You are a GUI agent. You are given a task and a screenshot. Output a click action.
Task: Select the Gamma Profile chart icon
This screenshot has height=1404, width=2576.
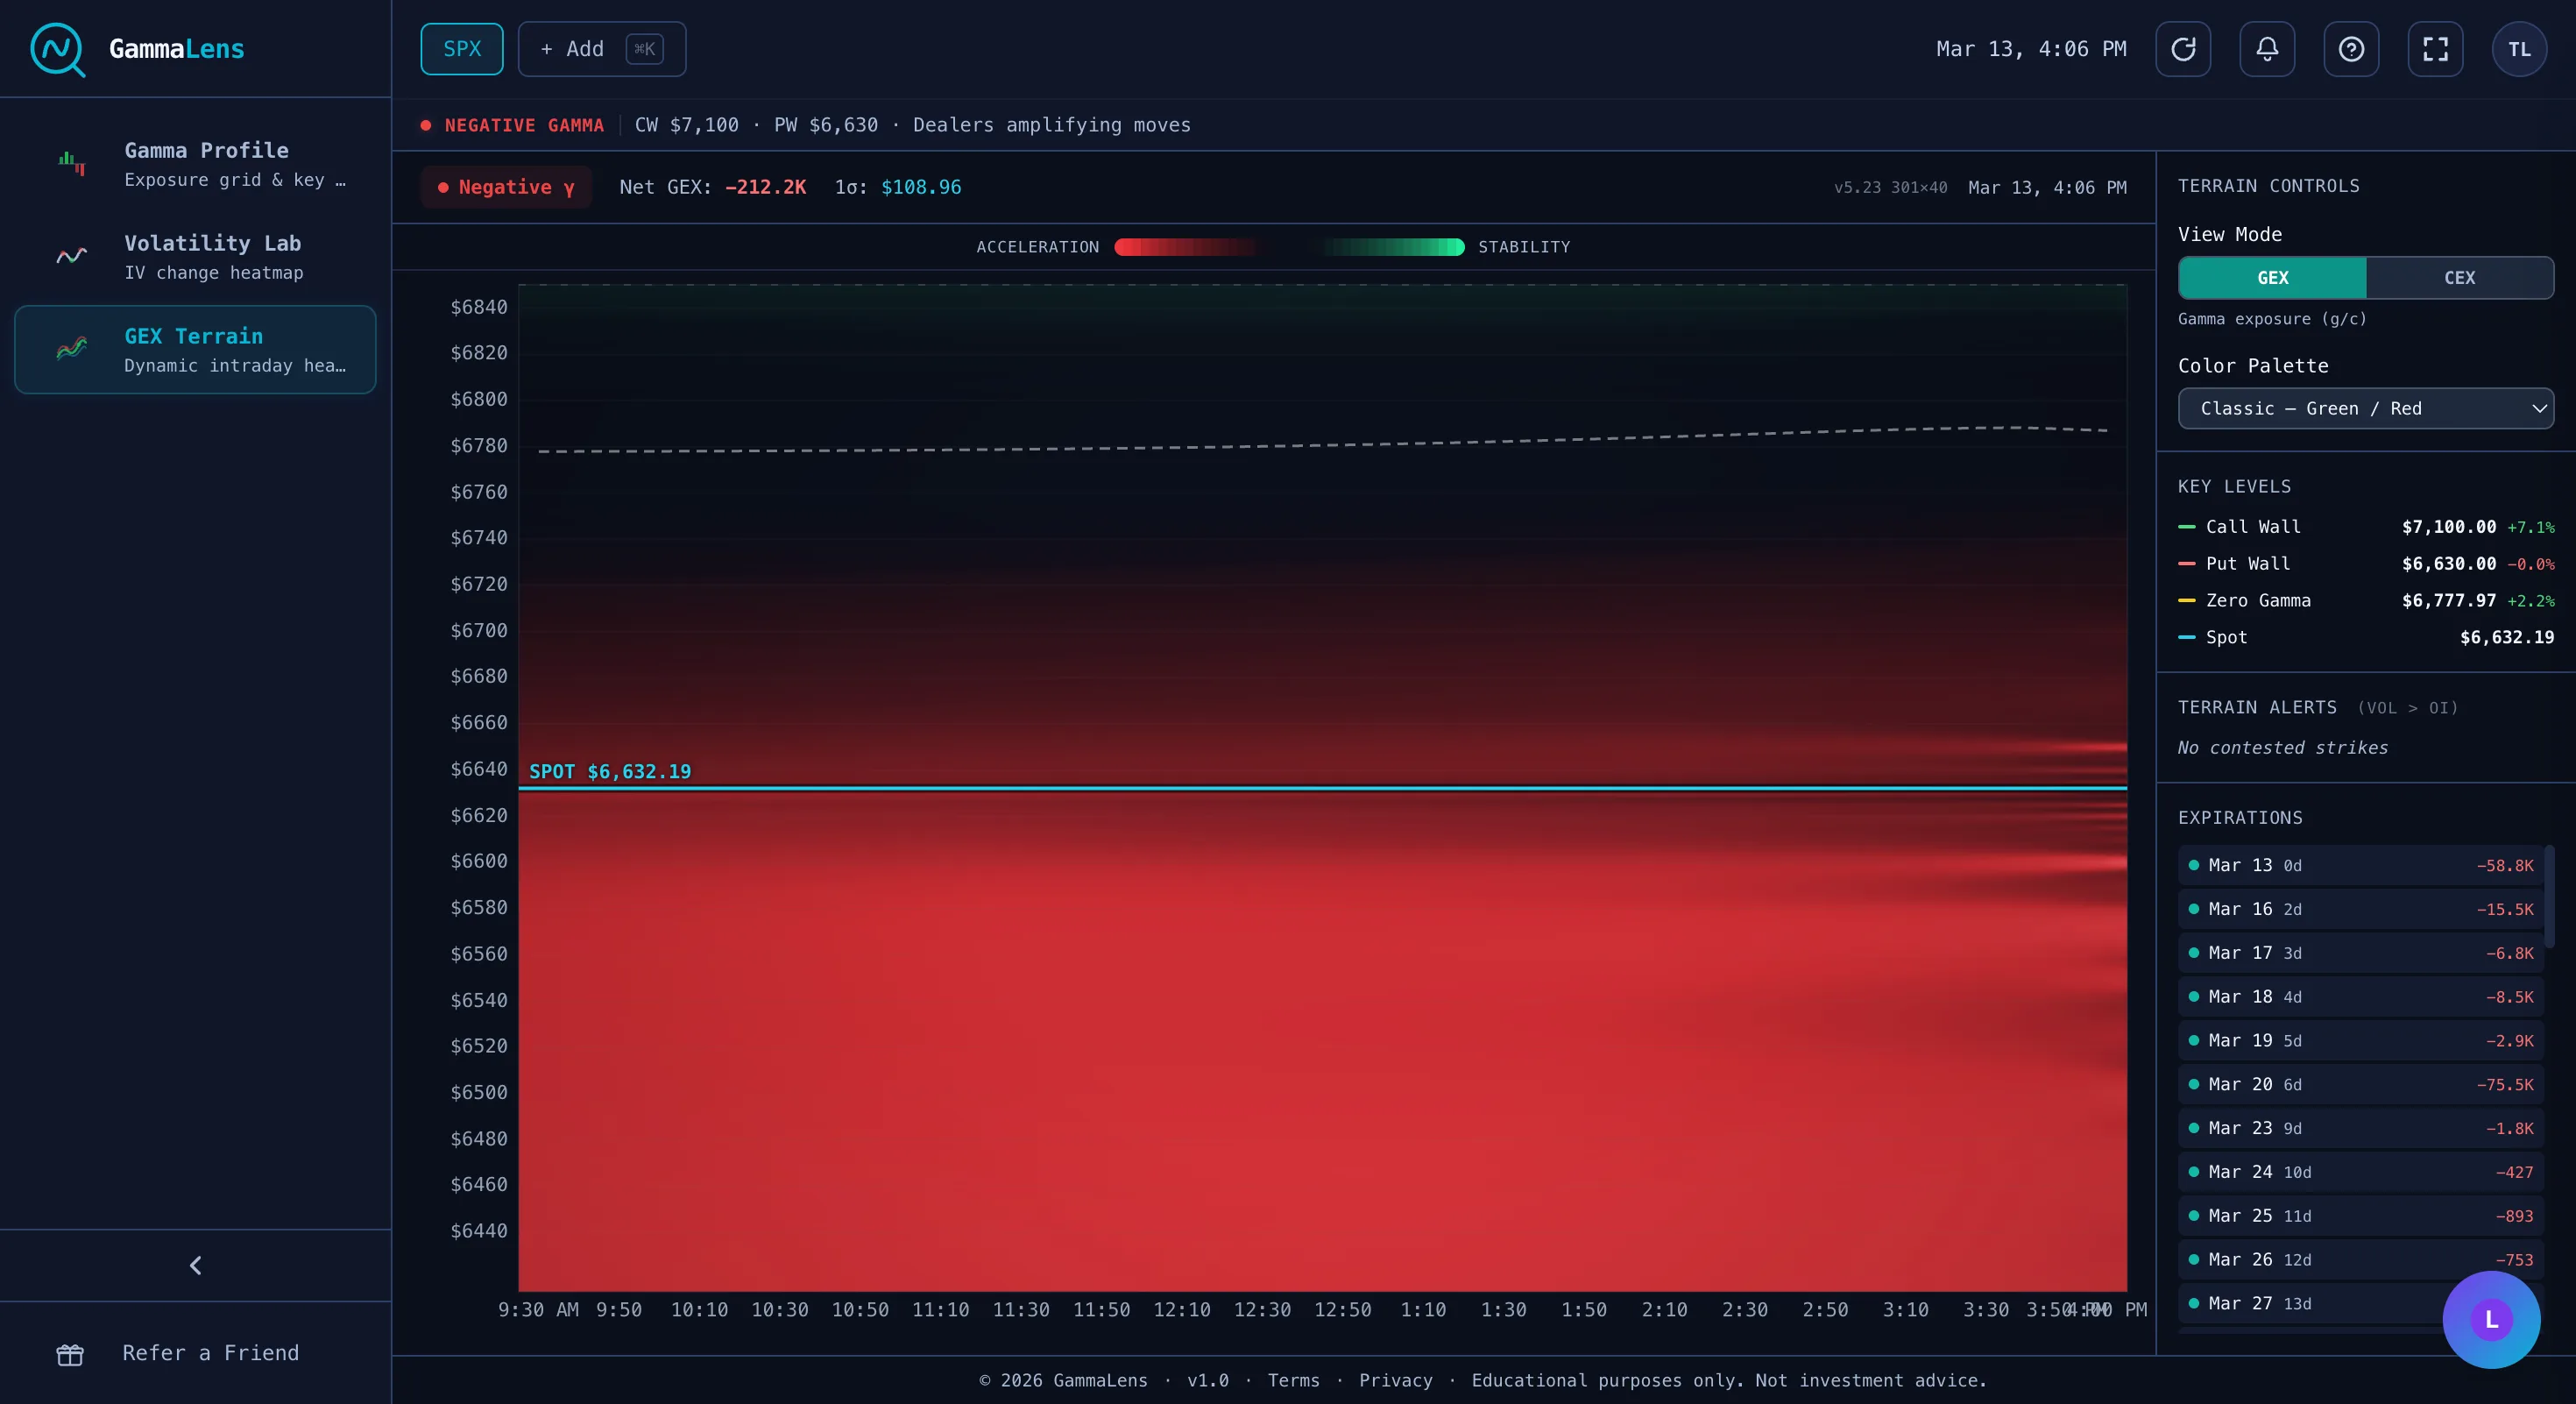71,163
